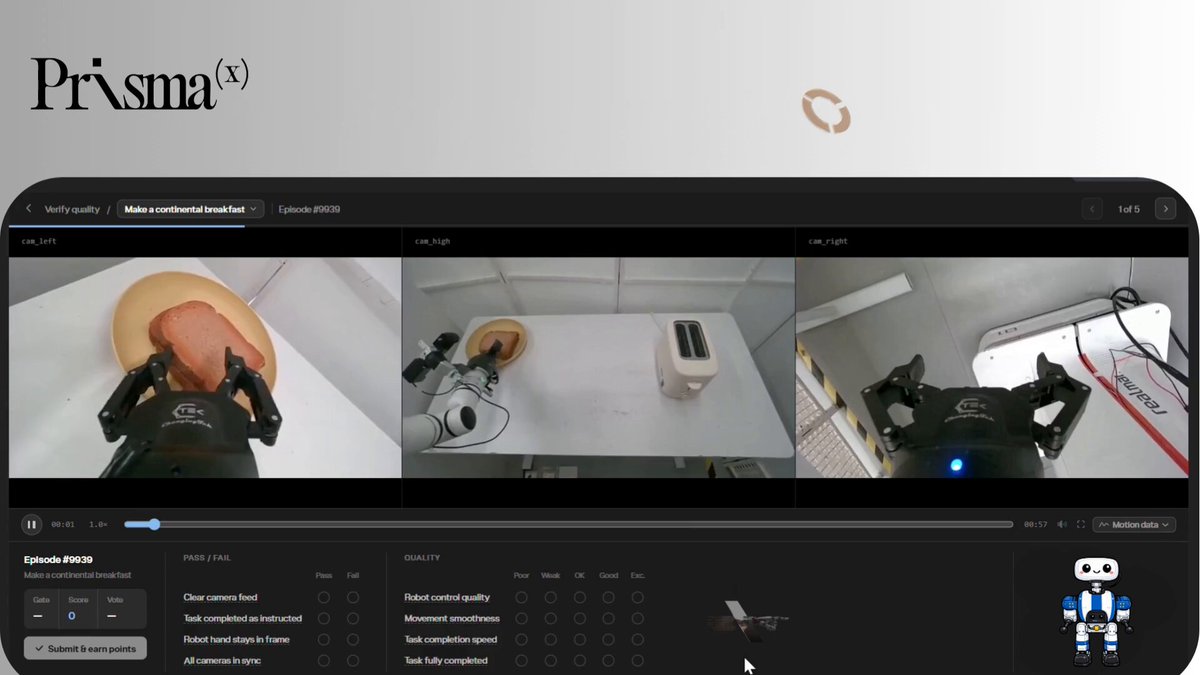The height and width of the screenshot is (675, 1200).
Task: Select the cam_right video feed
Action: point(992,368)
